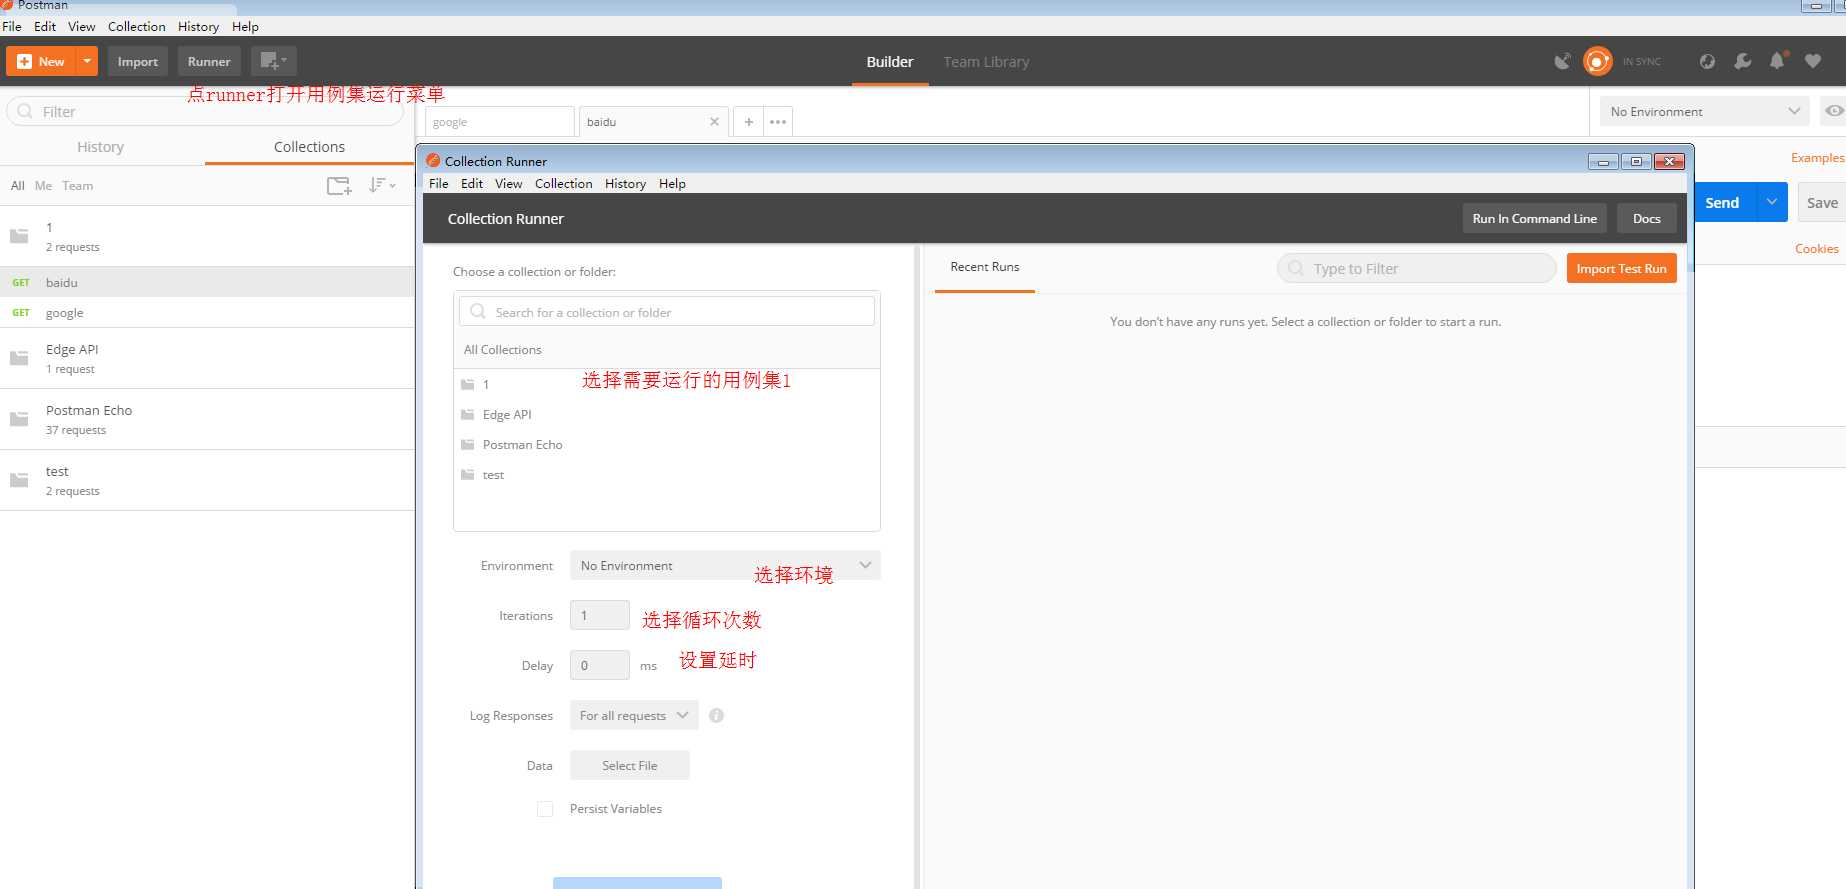
Task: Open the Send button dropdown arrow
Action: pos(1772,202)
